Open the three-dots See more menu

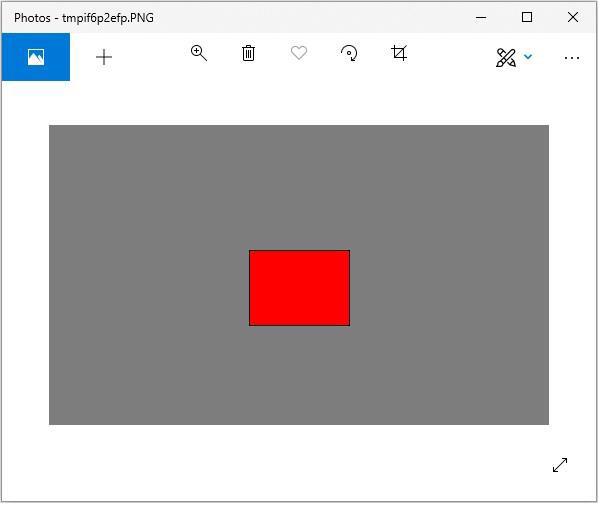(572, 57)
